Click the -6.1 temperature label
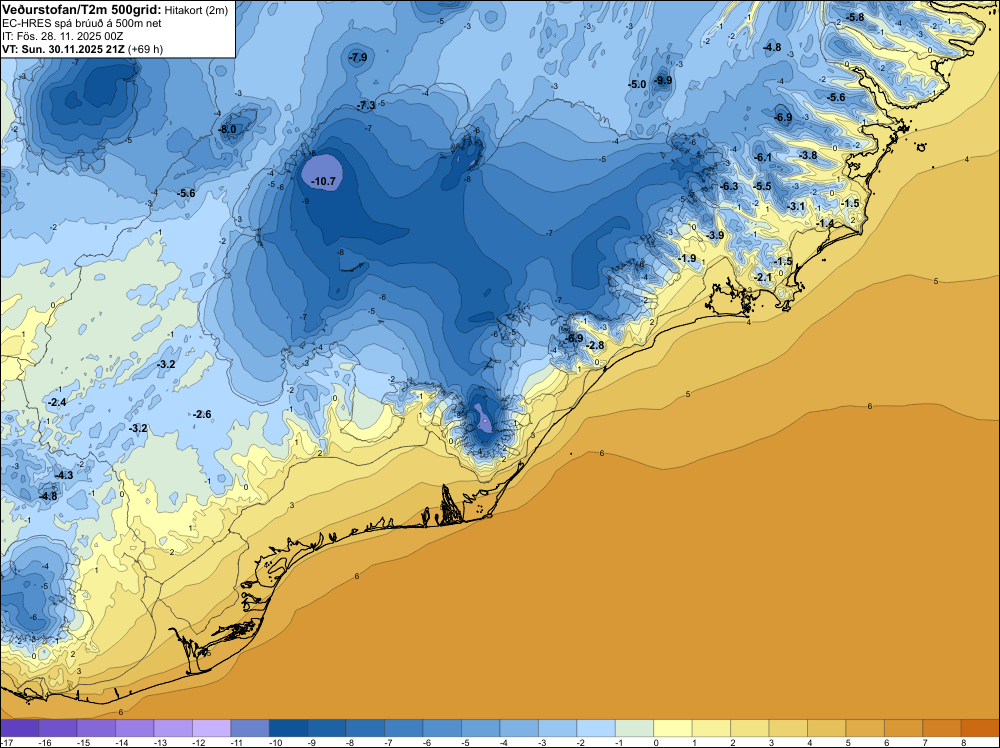 point(763,158)
